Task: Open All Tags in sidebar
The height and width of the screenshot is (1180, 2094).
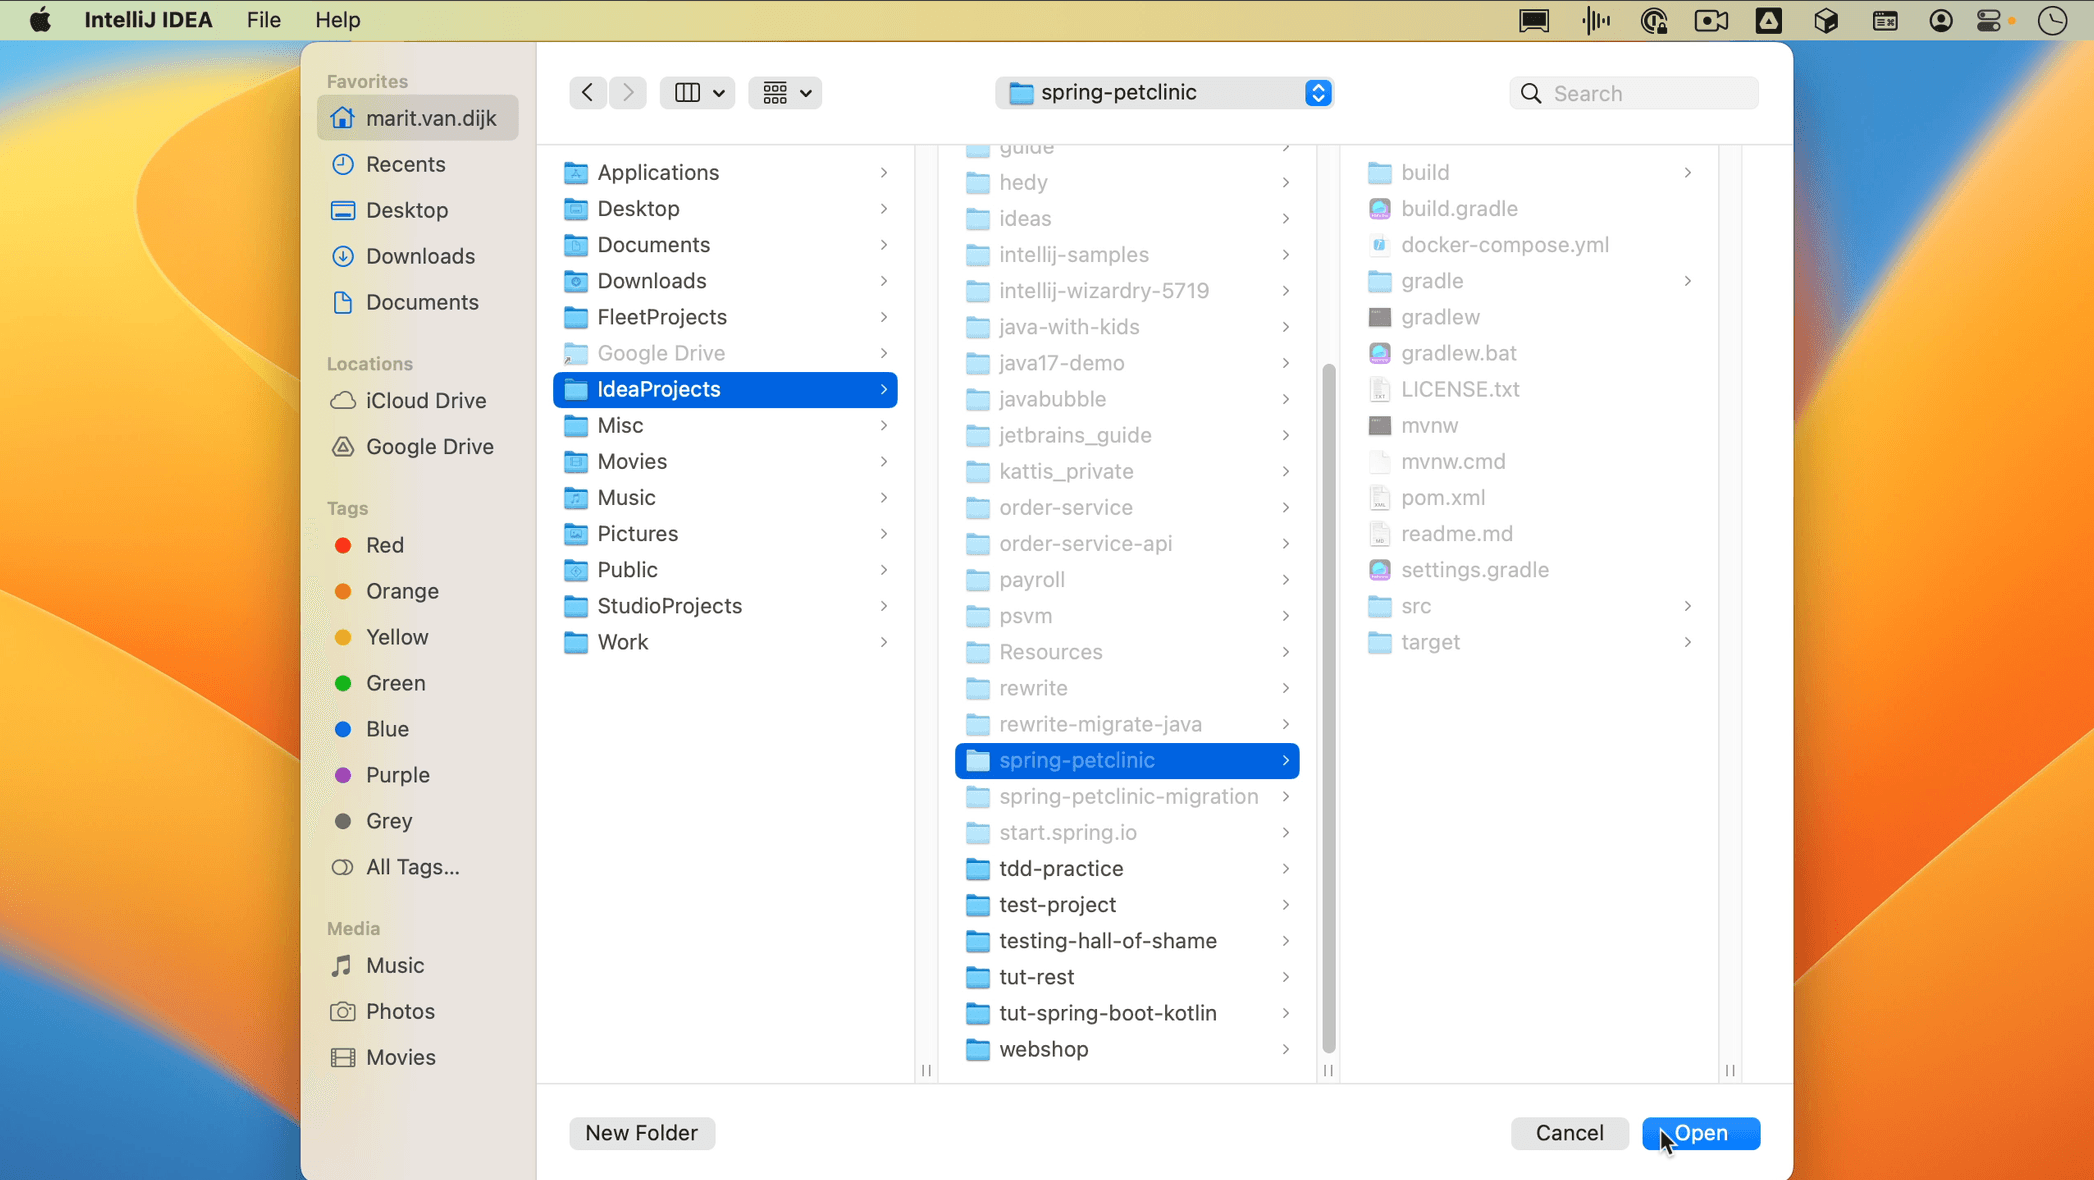Action: [x=412, y=867]
